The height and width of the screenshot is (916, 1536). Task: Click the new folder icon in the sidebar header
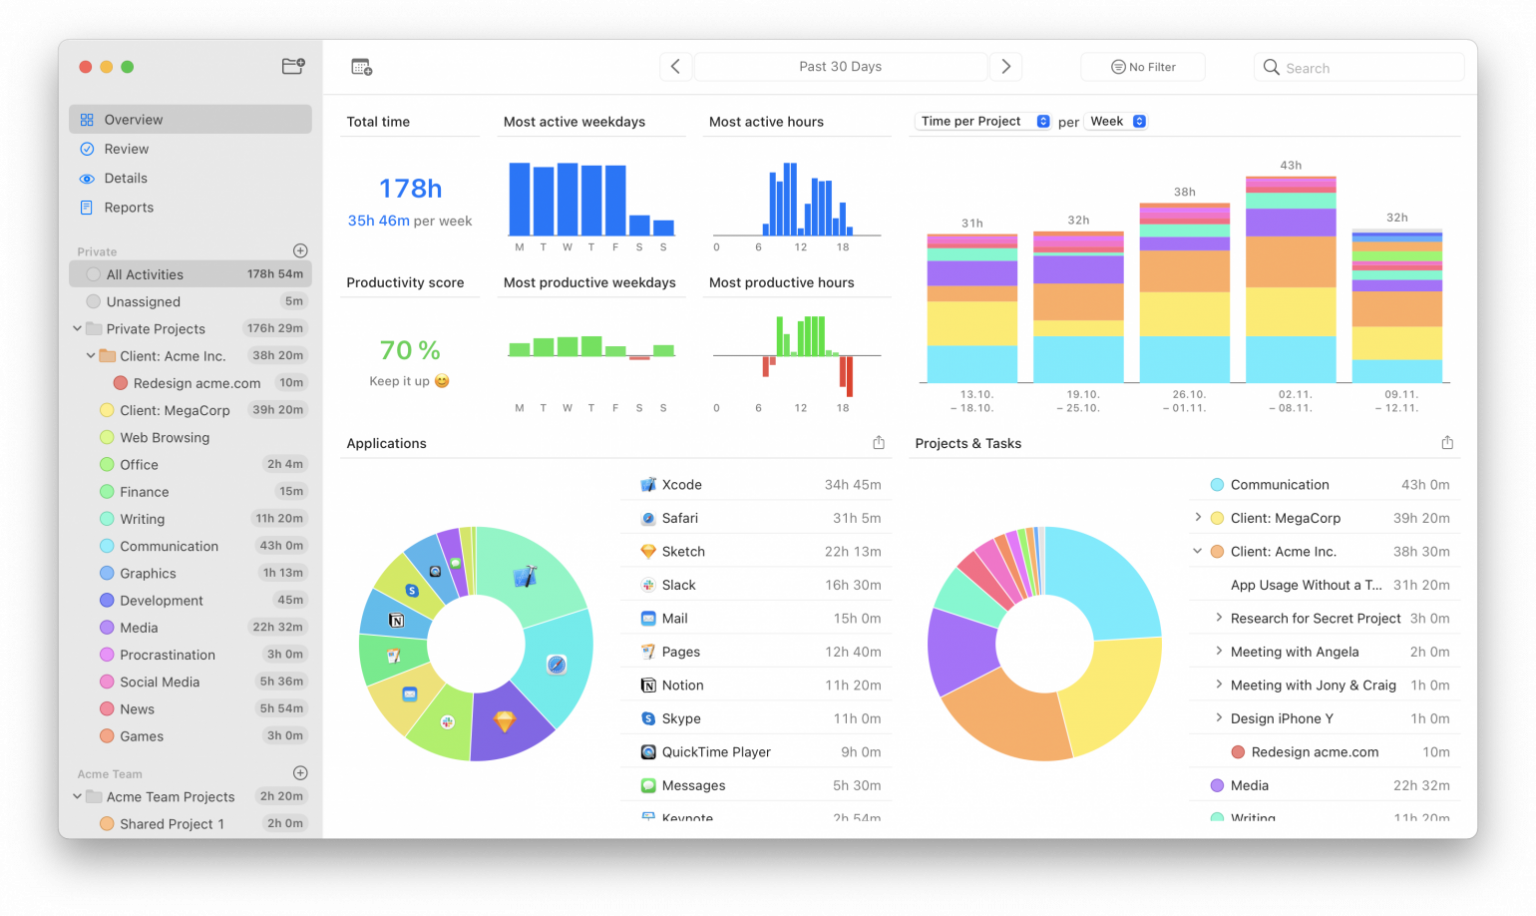pyautogui.click(x=291, y=66)
